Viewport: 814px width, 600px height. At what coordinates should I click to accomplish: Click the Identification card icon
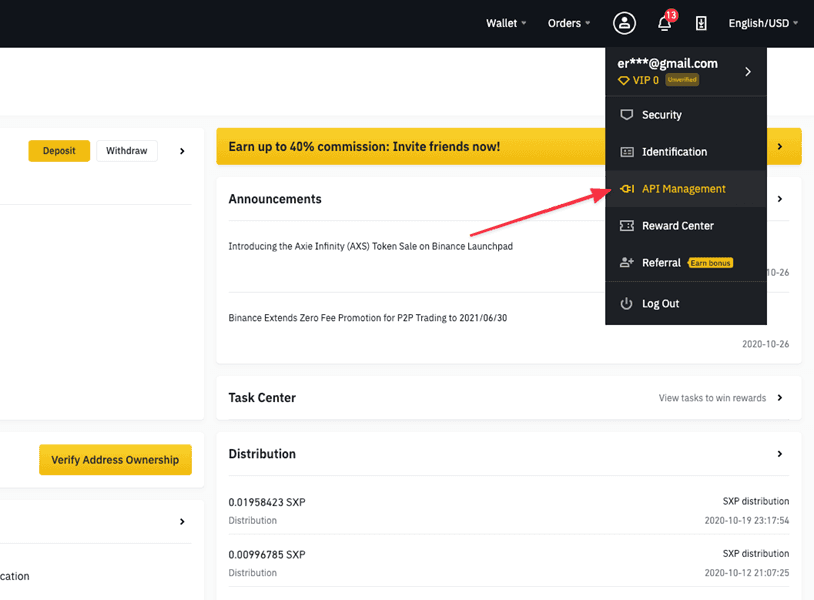tap(627, 152)
